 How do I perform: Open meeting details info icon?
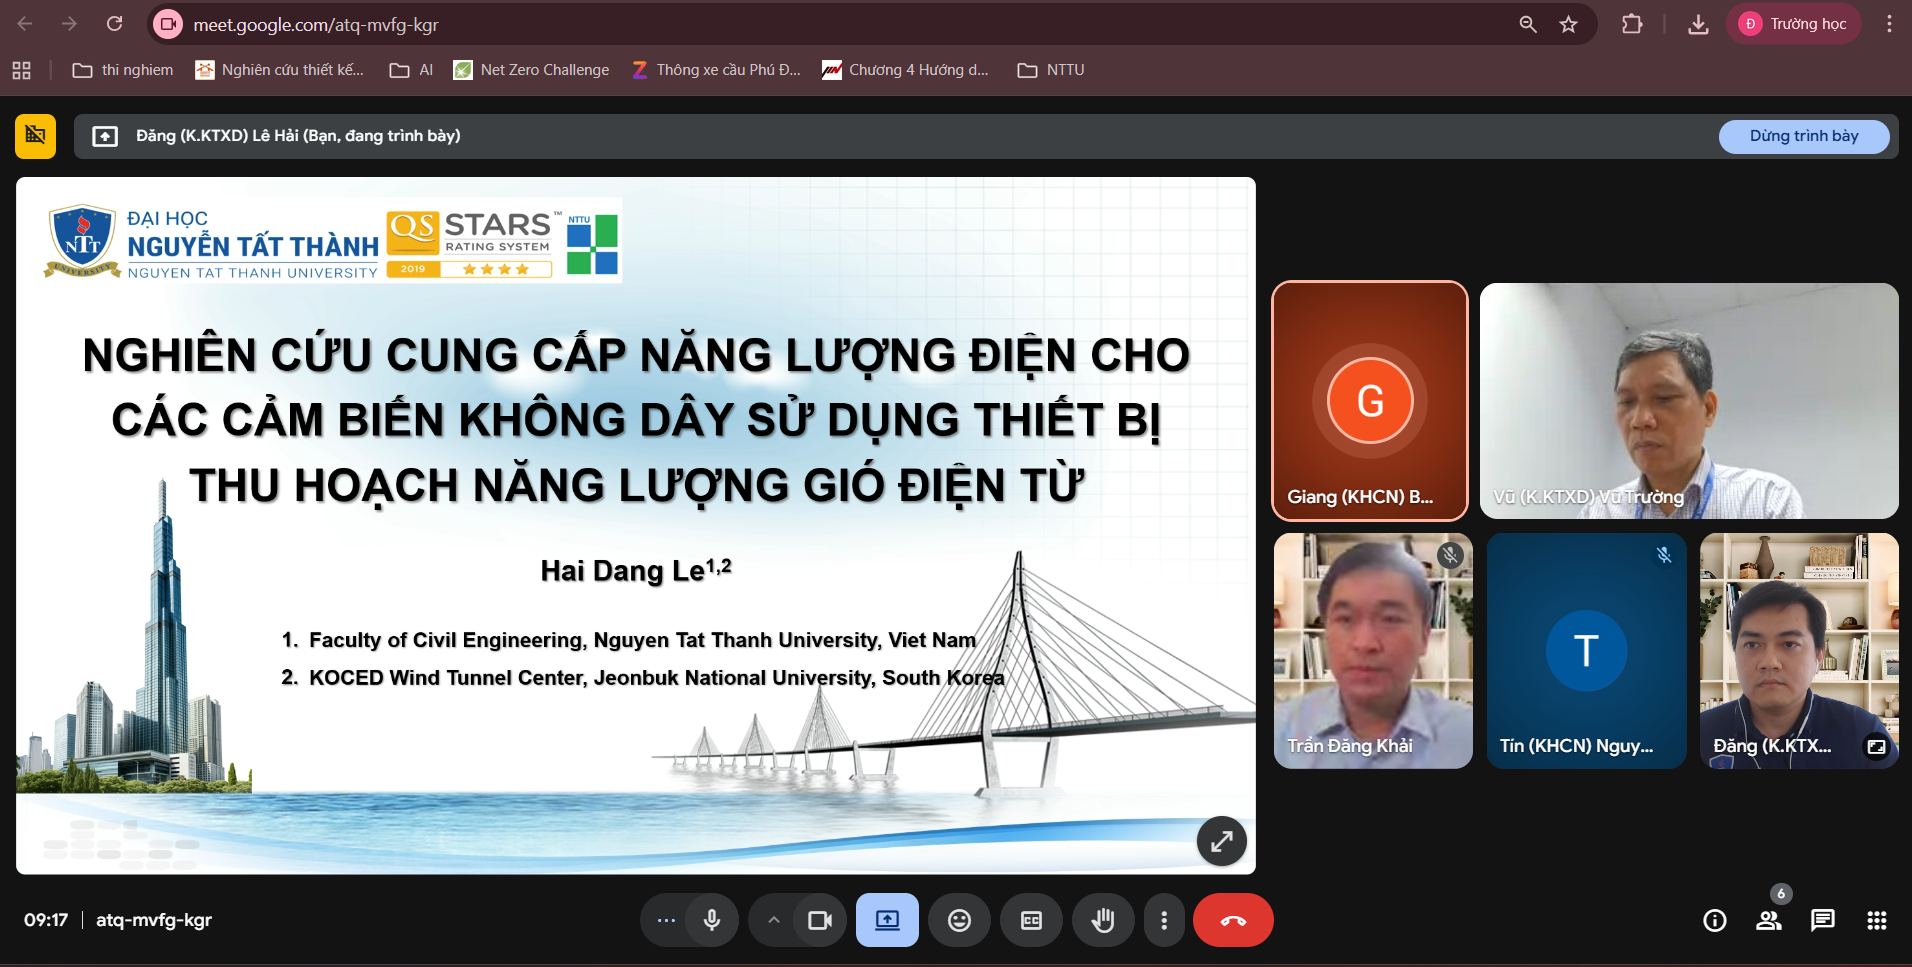point(1714,920)
